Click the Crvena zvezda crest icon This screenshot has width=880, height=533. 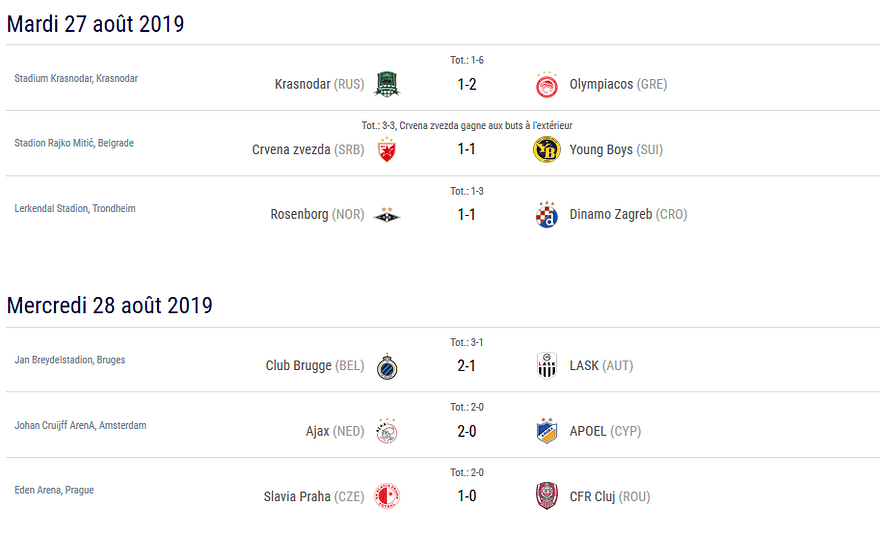[386, 150]
